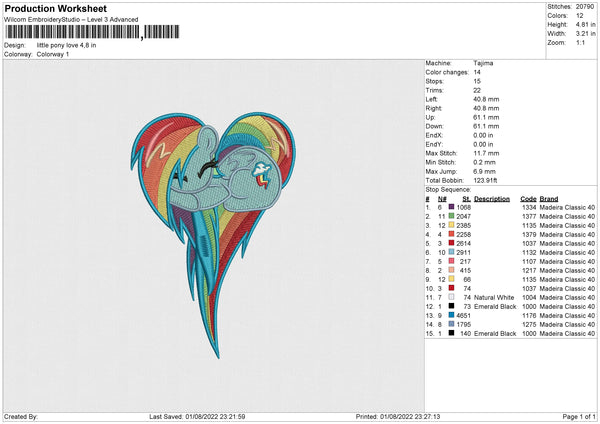This screenshot has width=600, height=424.
Task: Click the 'Stop Sequence:' heading
Action: pyautogui.click(x=448, y=189)
